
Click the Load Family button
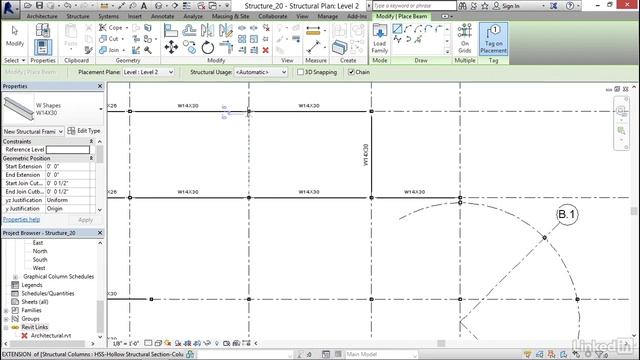click(380, 38)
